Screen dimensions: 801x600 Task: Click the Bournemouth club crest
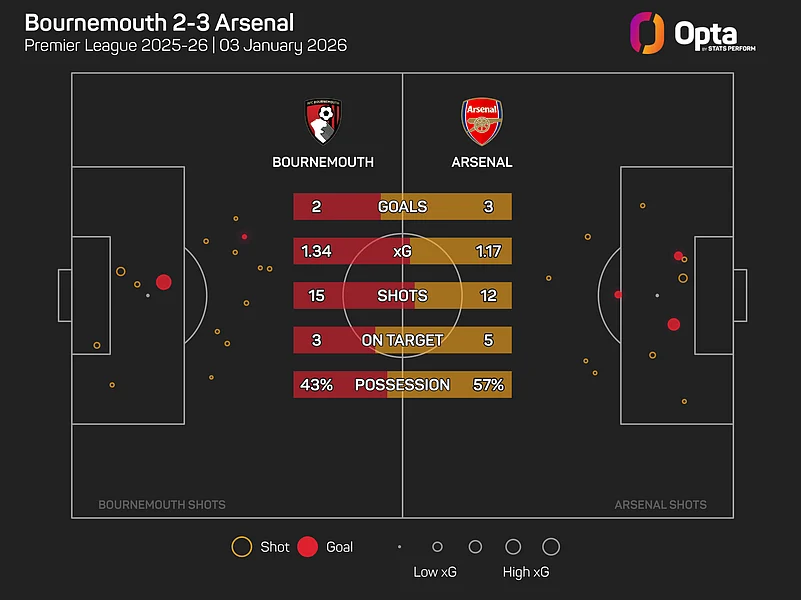(x=323, y=121)
